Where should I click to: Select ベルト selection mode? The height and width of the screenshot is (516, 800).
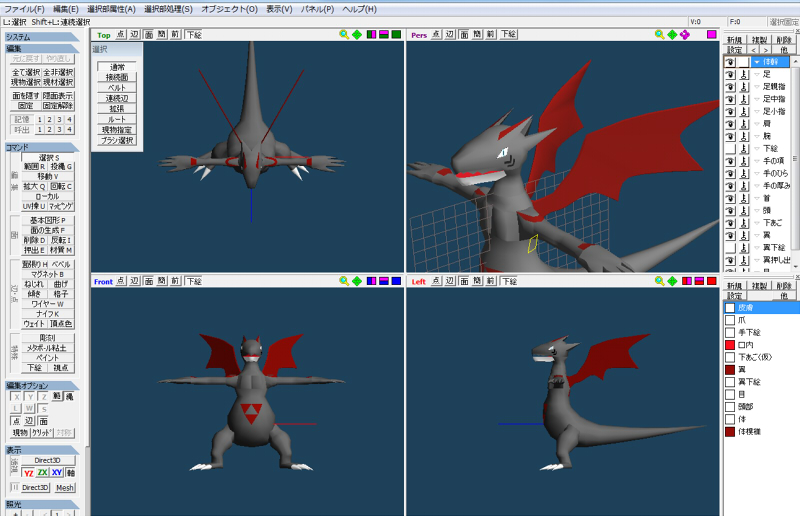click(117, 87)
